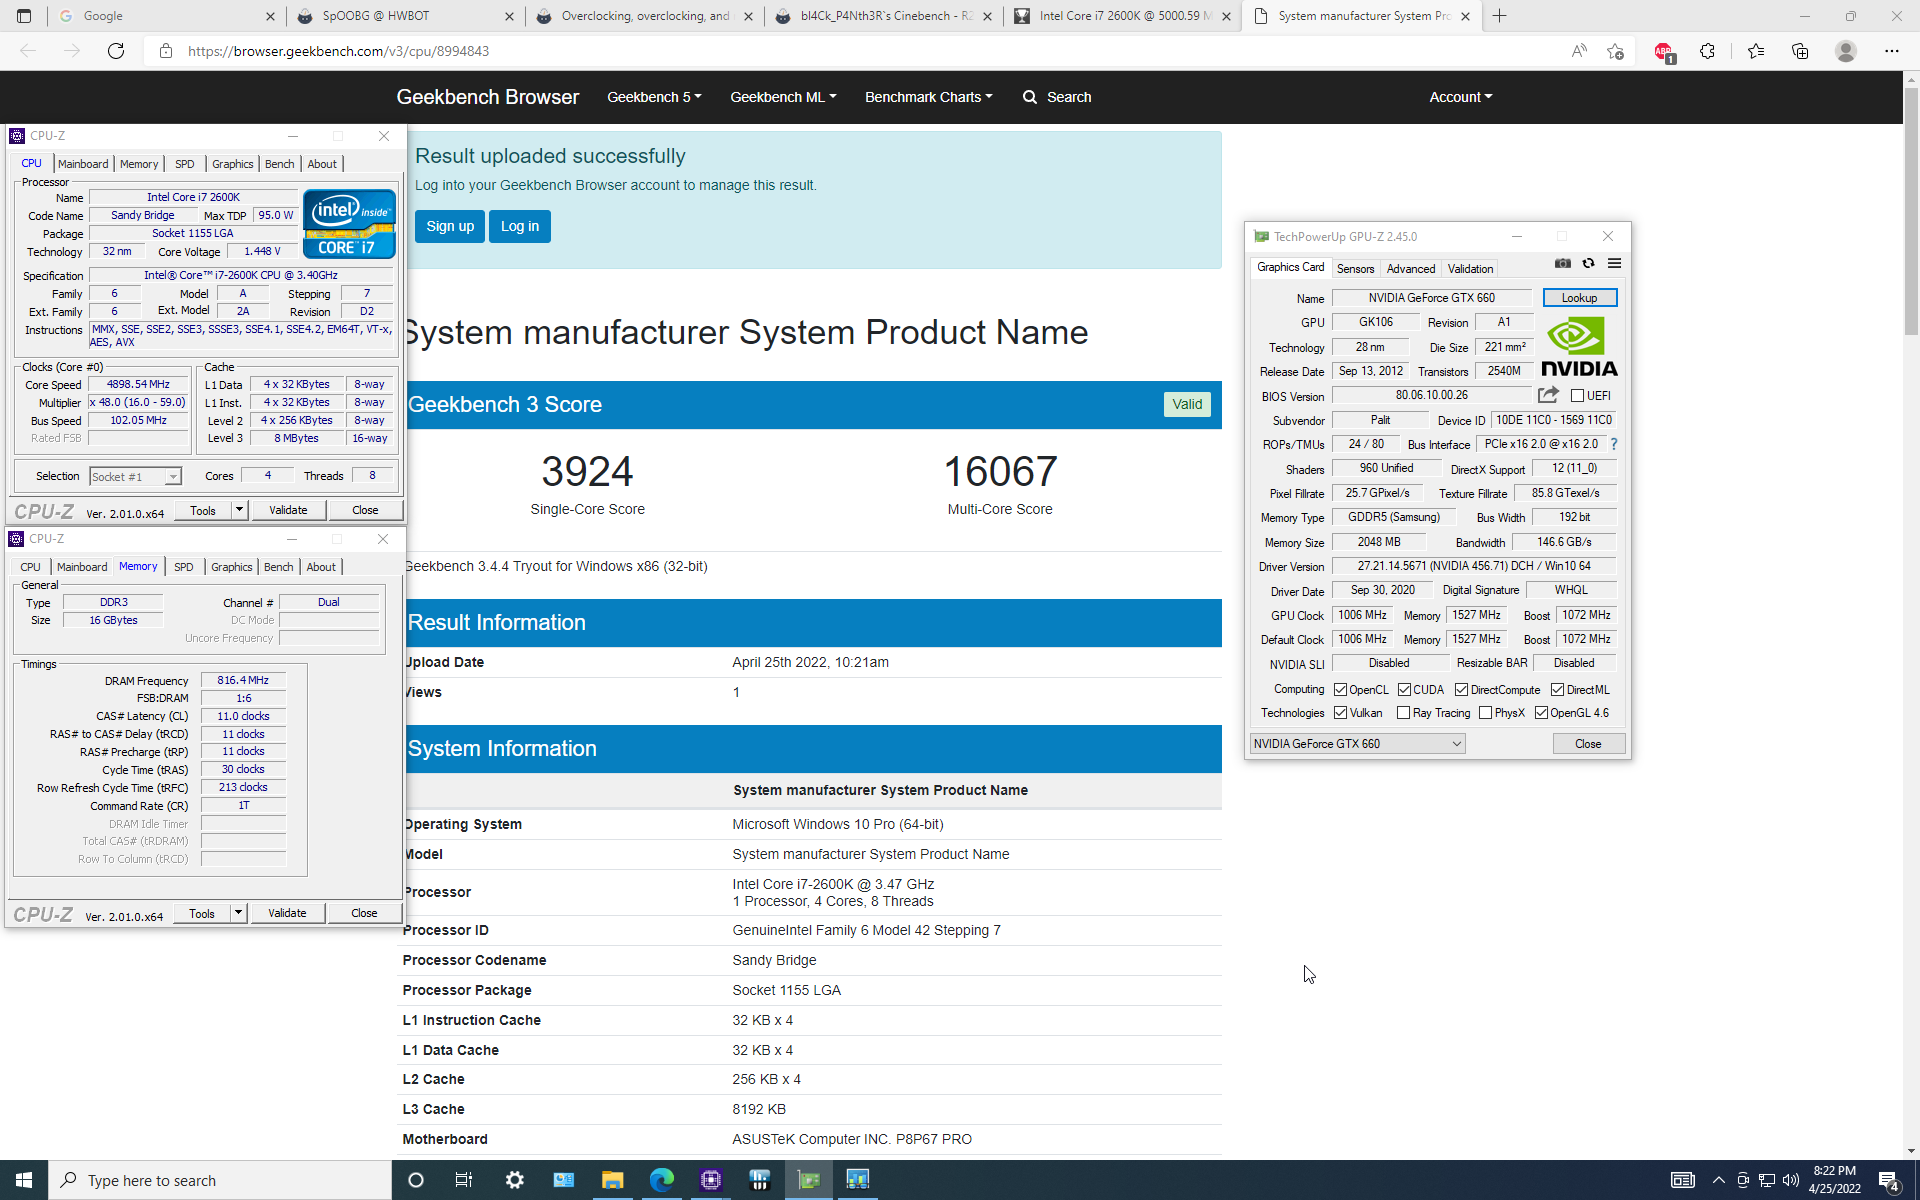Viewport: 1920px width, 1200px height.
Task: Open the Favorites list icon
Action: point(1756,51)
